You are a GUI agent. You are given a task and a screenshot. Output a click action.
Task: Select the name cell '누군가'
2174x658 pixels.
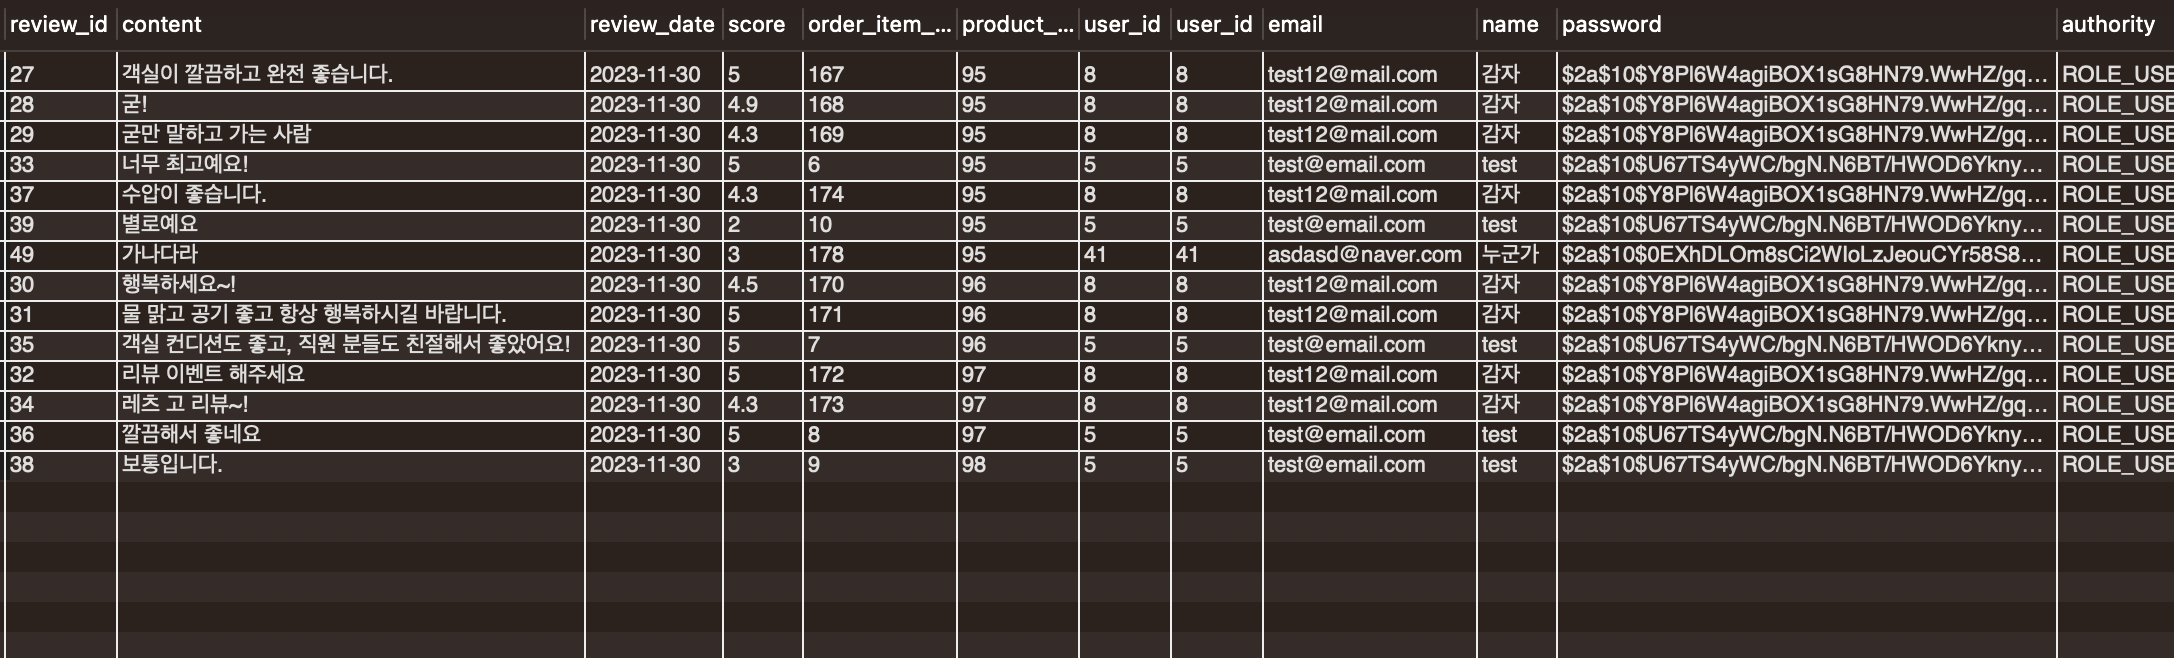(x=1517, y=255)
